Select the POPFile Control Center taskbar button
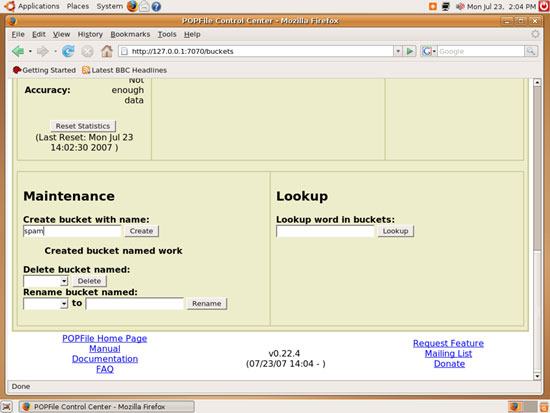 tap(107, 407)
